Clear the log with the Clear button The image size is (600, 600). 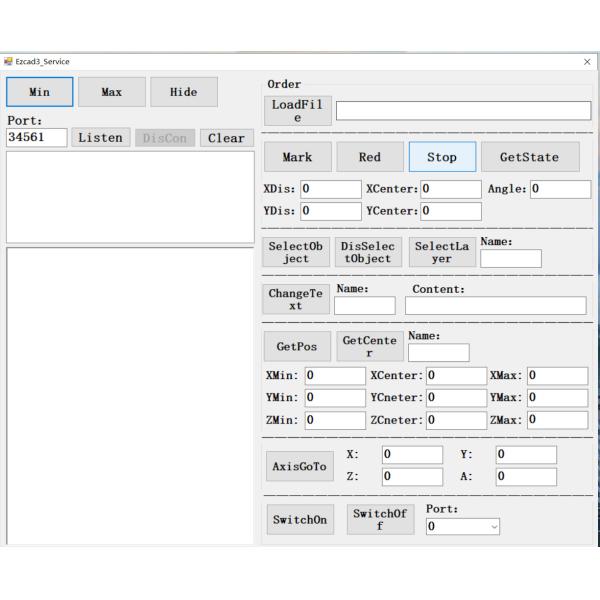[x=226, y=138]
